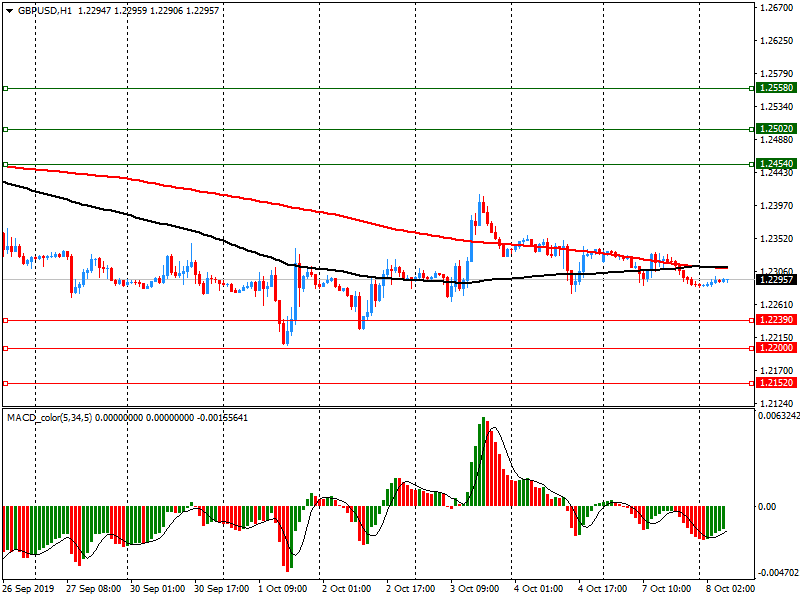Click left handle of the 1.25580 line
Image resolution: width=800 pixels, height=600 pixels.
point(5,89)
